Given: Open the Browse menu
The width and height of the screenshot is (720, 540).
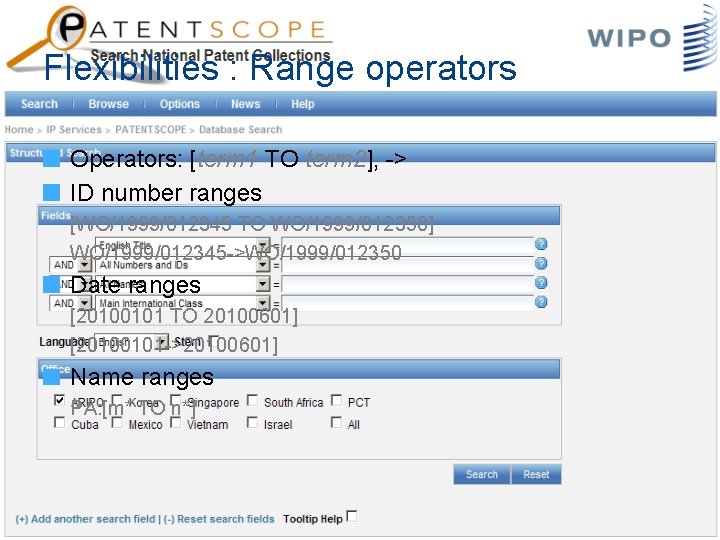Looking at the screenshot, I should coord(109,104).
